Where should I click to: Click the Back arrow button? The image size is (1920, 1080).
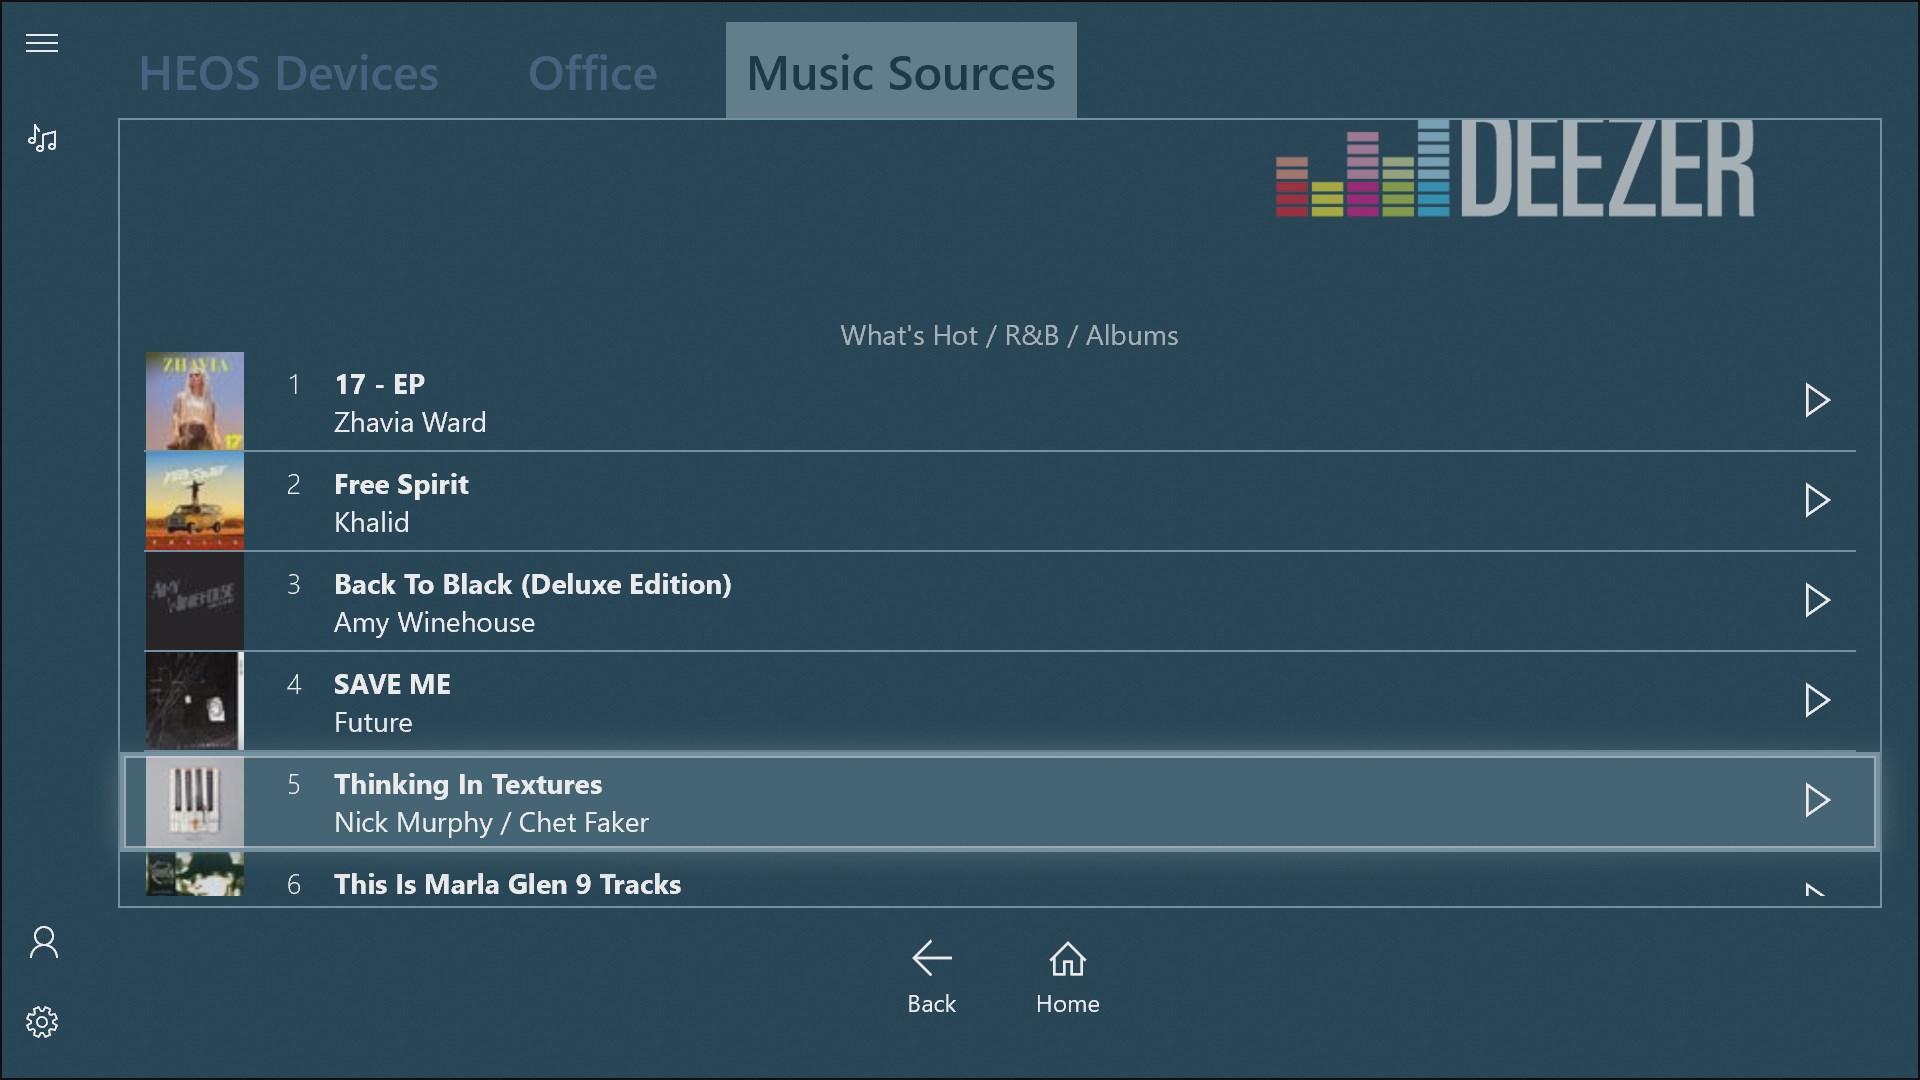click(931, 976)
